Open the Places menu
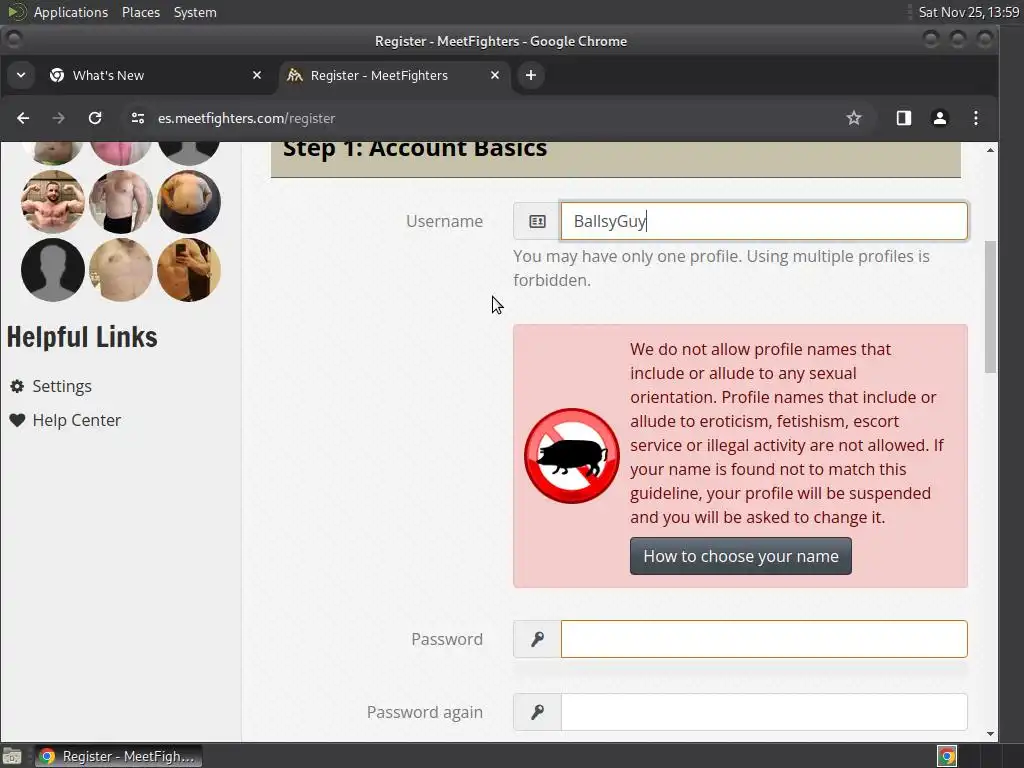This screenshot has height=768, width=1024. click(141, 12)
